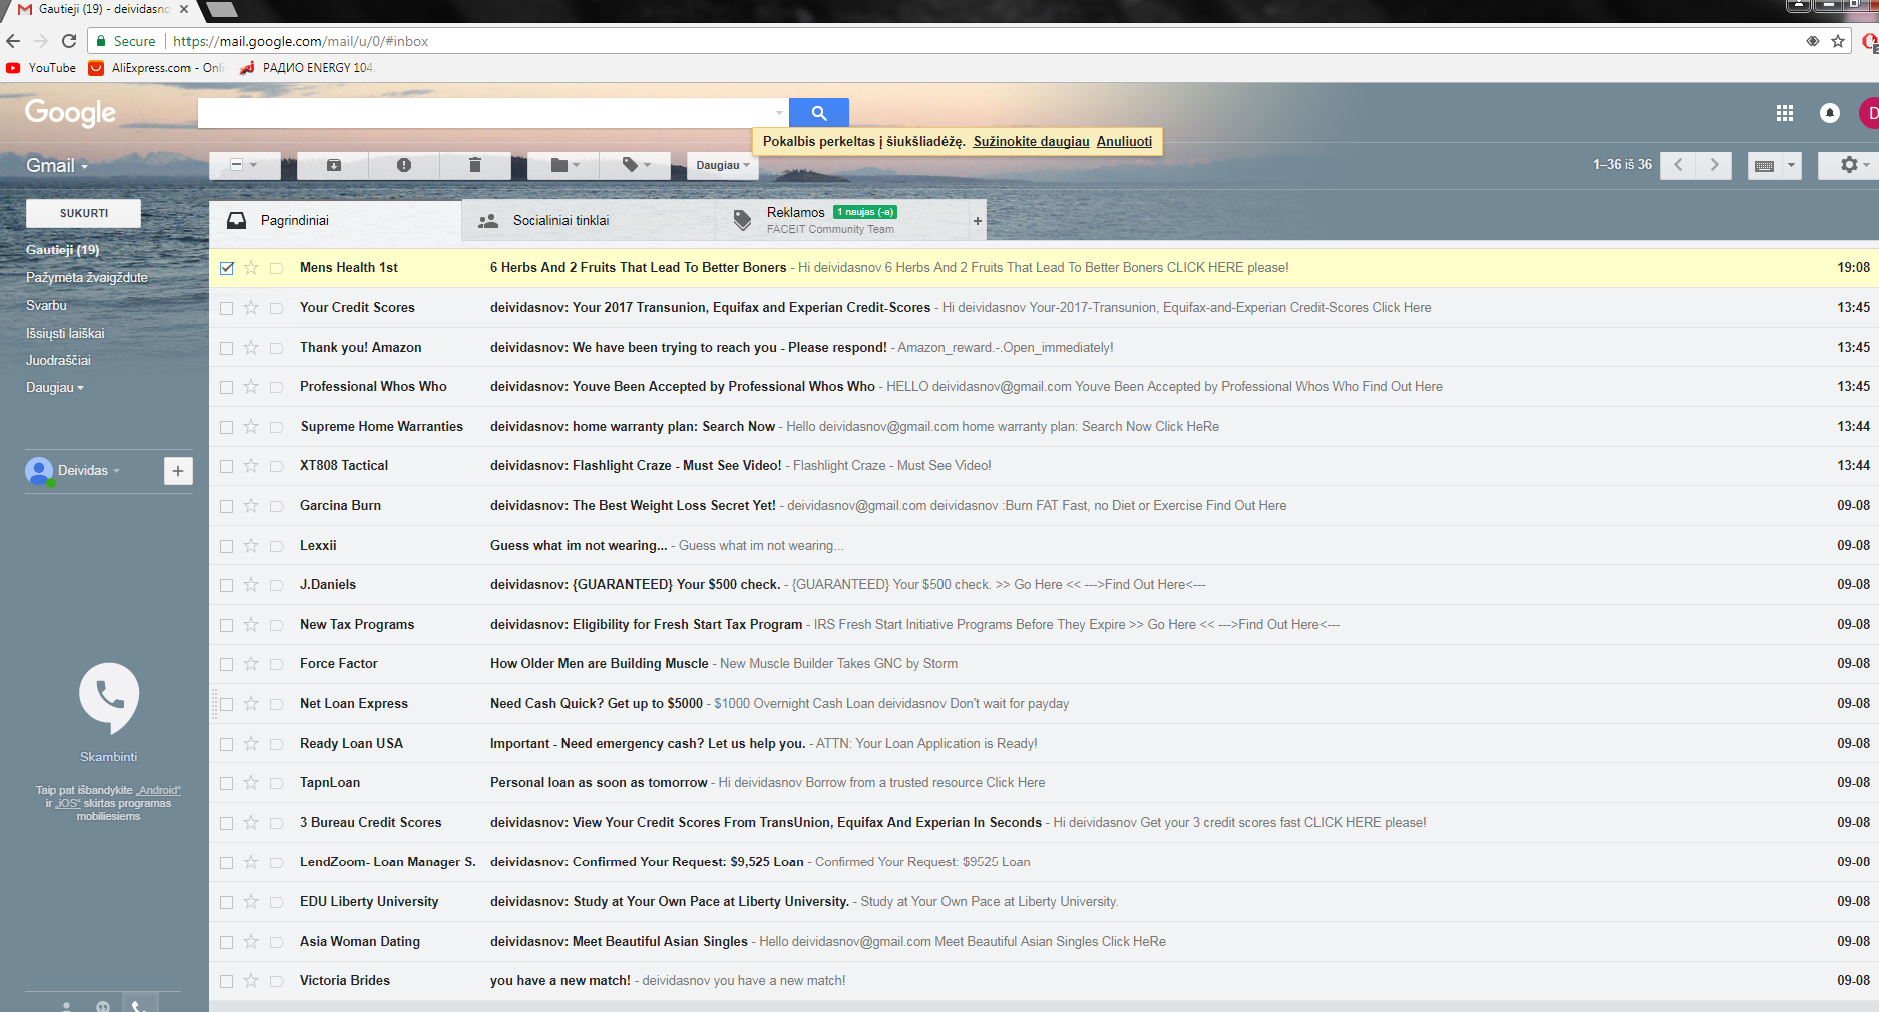
Task: Open the YouTube bookmark
Action: pos(41,68)
